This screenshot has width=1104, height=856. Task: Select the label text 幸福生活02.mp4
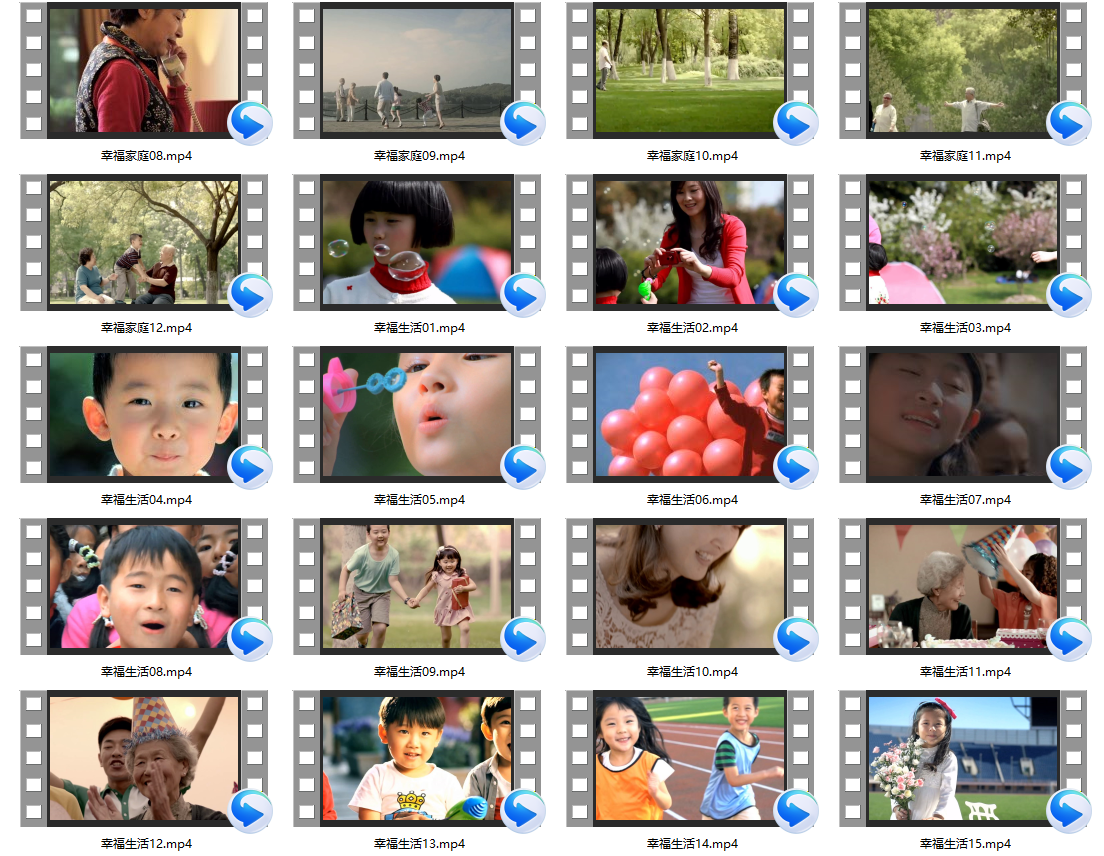(x=693, y=327)
